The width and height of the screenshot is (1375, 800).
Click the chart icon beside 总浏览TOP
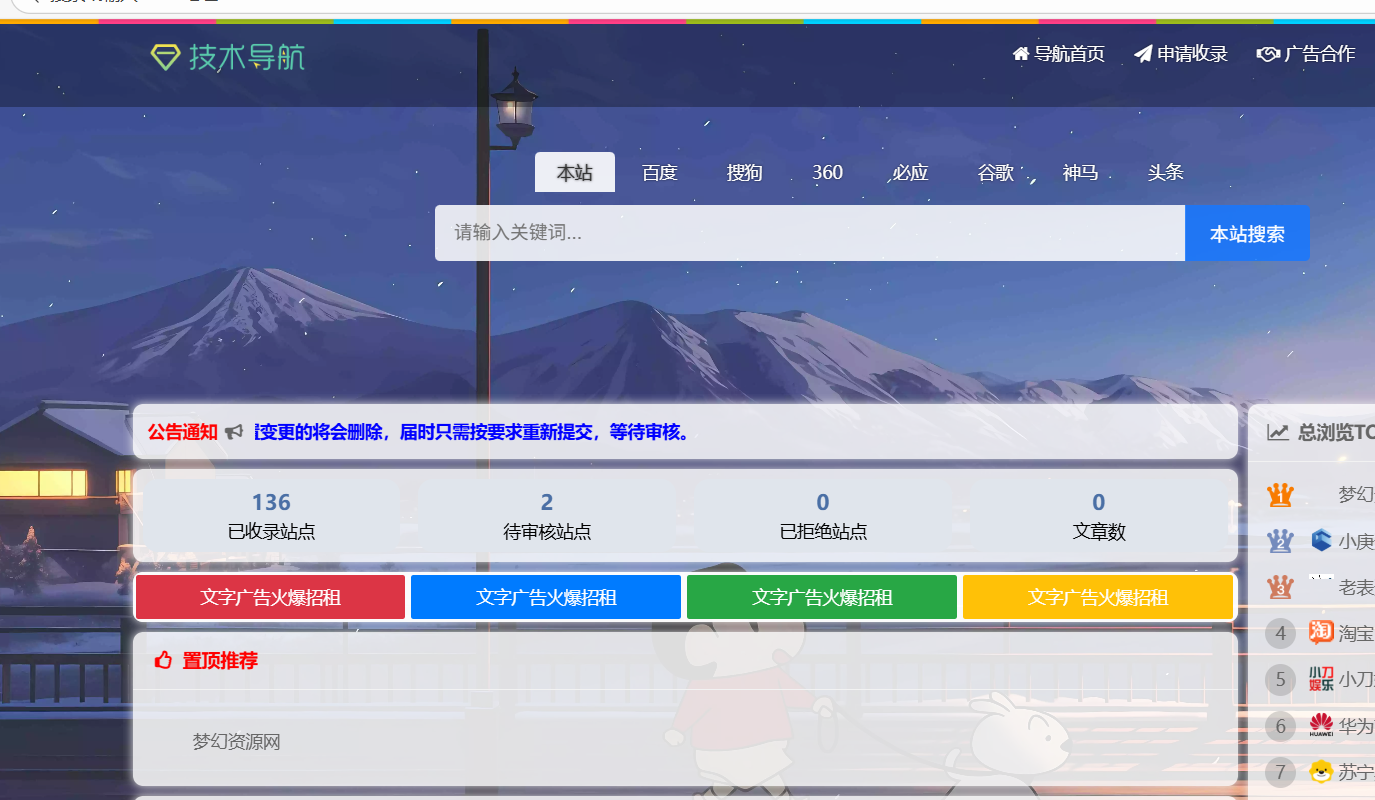[1278, 432]
